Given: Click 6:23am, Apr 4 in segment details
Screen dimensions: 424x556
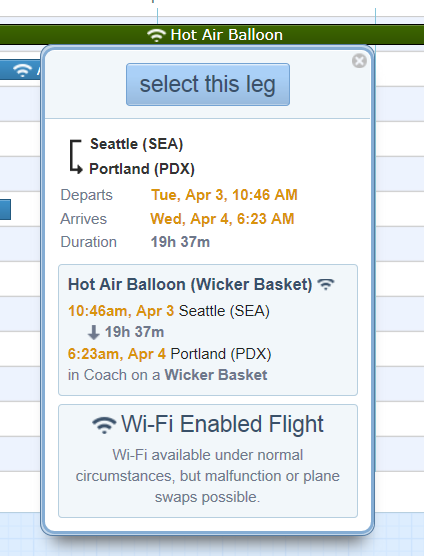Looking at the screenshot, I should 117,354.
